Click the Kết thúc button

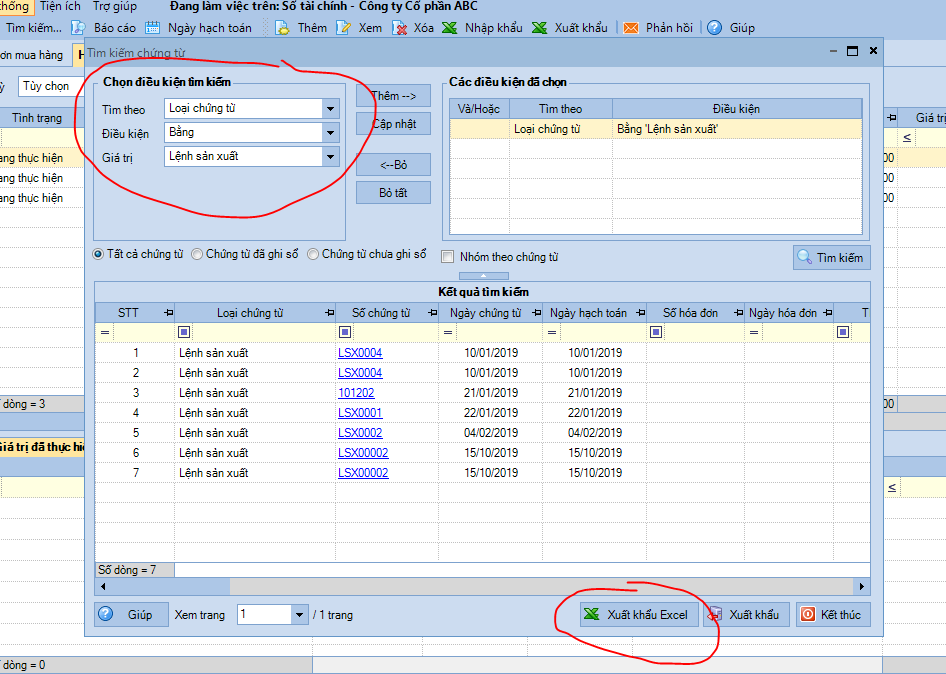pos(833,615)
